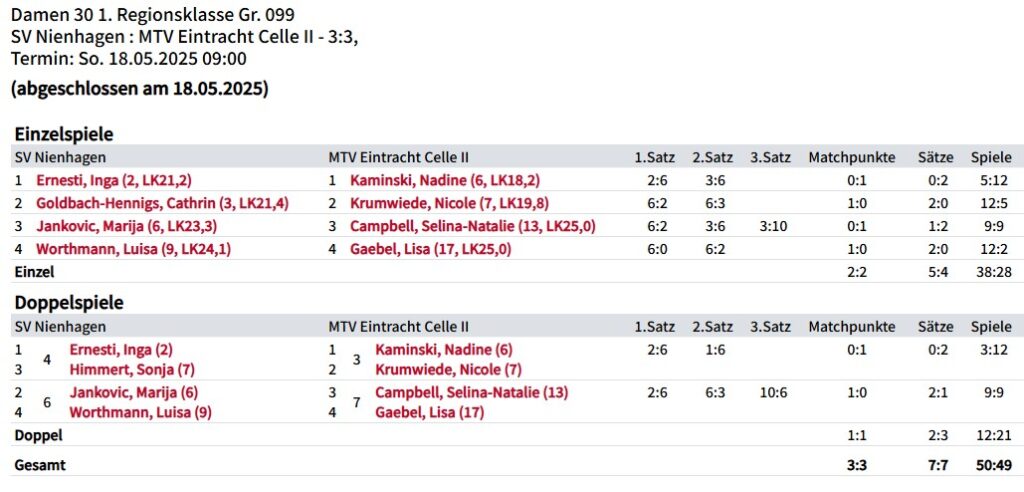
Task: Open Jankovic, Marija singles link (LK23,3)
Action: tap(126, 226)
